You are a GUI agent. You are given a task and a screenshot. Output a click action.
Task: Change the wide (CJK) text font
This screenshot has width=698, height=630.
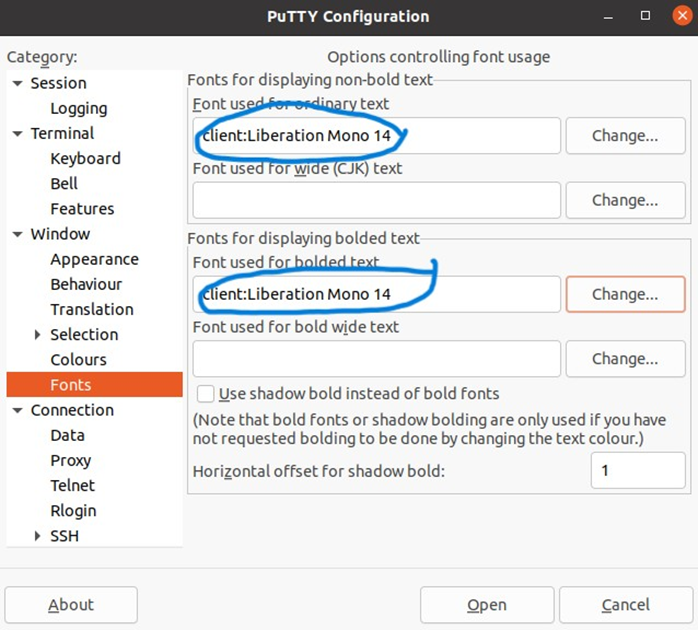click(x=624, y=200)
